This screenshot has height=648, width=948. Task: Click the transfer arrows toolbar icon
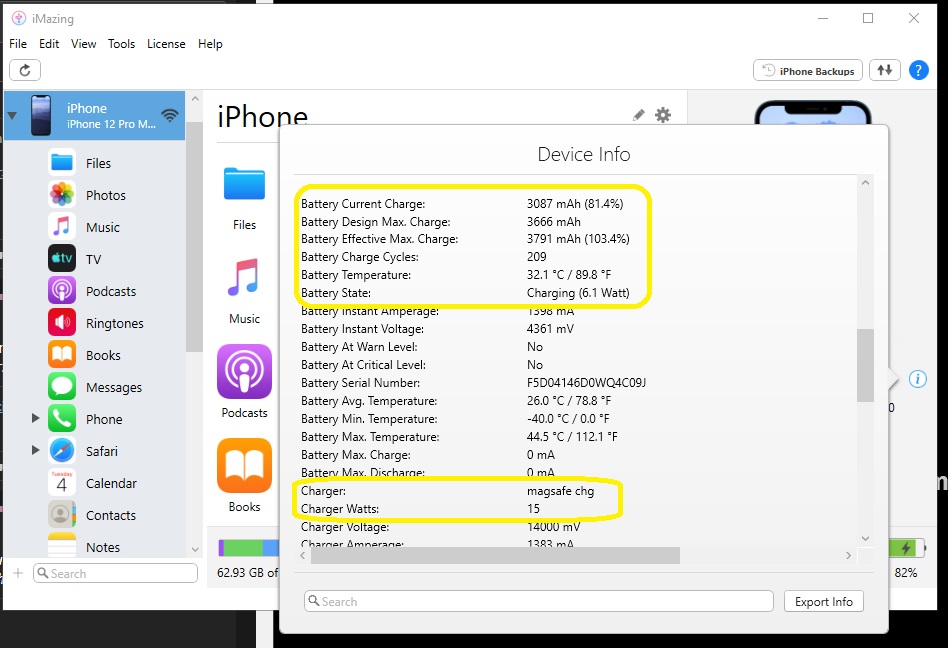(x=885, y=70)
